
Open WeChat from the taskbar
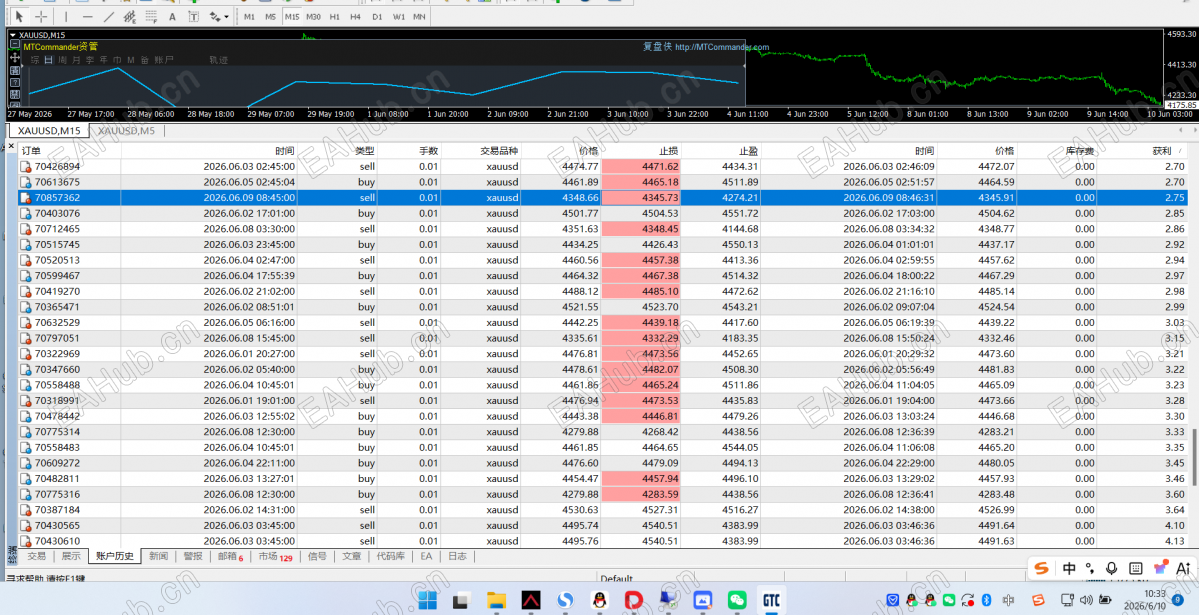736,600
